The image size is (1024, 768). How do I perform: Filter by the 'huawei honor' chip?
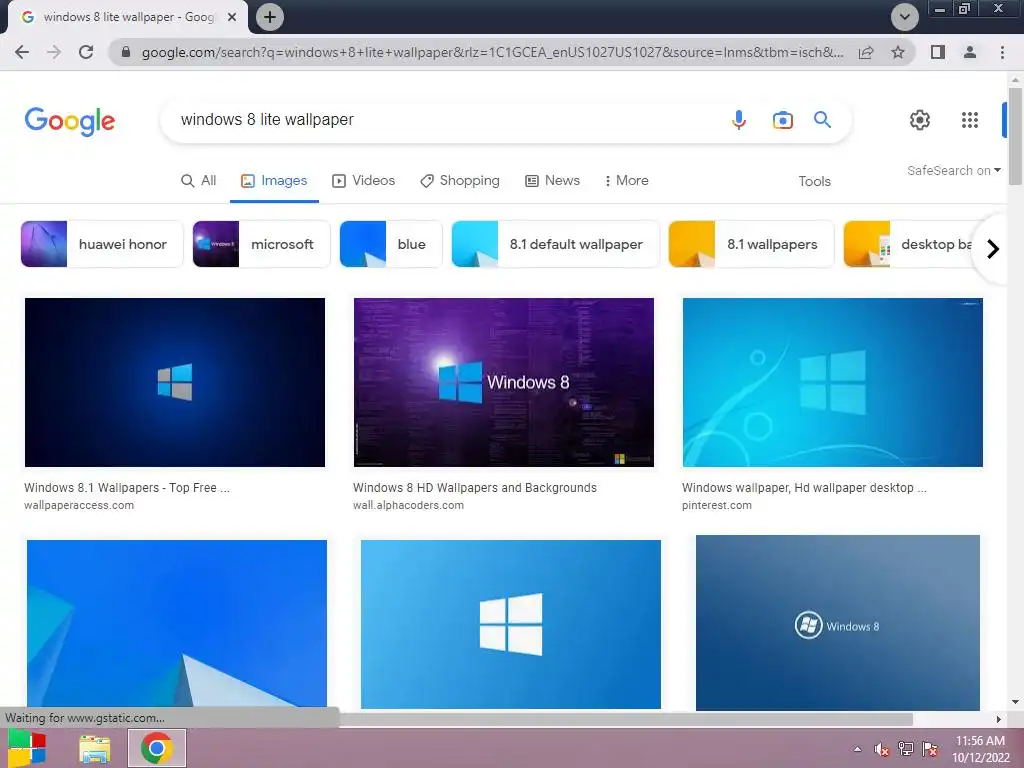(102, 244)
